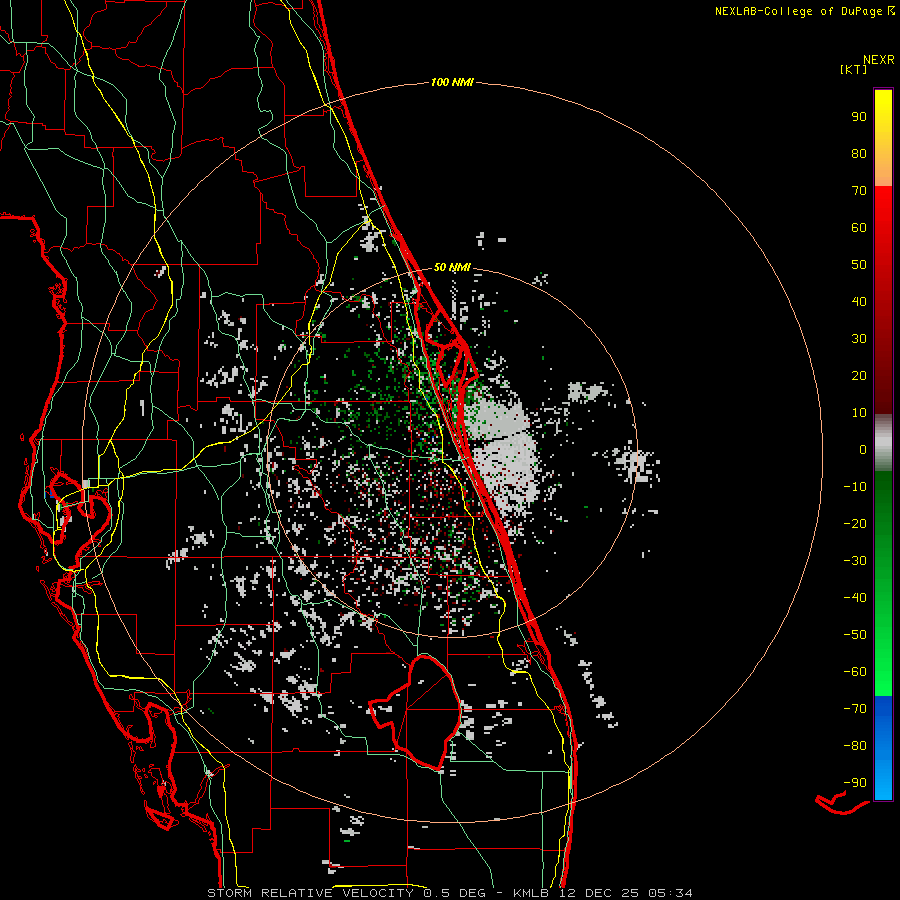900x900 pixels.
Task: Click the 90 tick label on the scale
Action: click(858, 117)
